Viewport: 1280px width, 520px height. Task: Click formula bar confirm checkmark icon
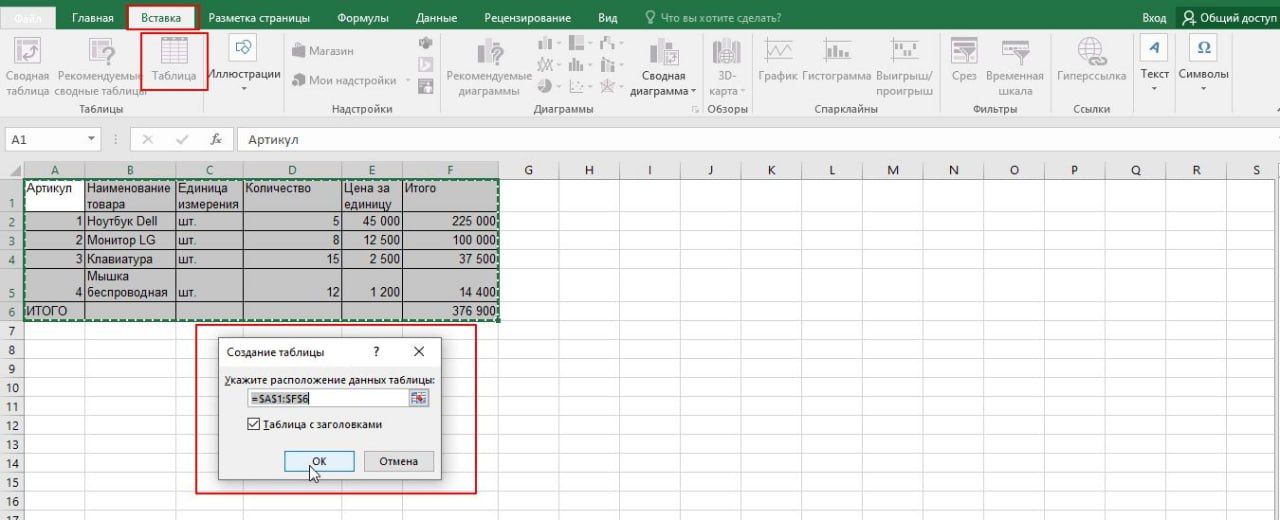[x=182, y=140]
